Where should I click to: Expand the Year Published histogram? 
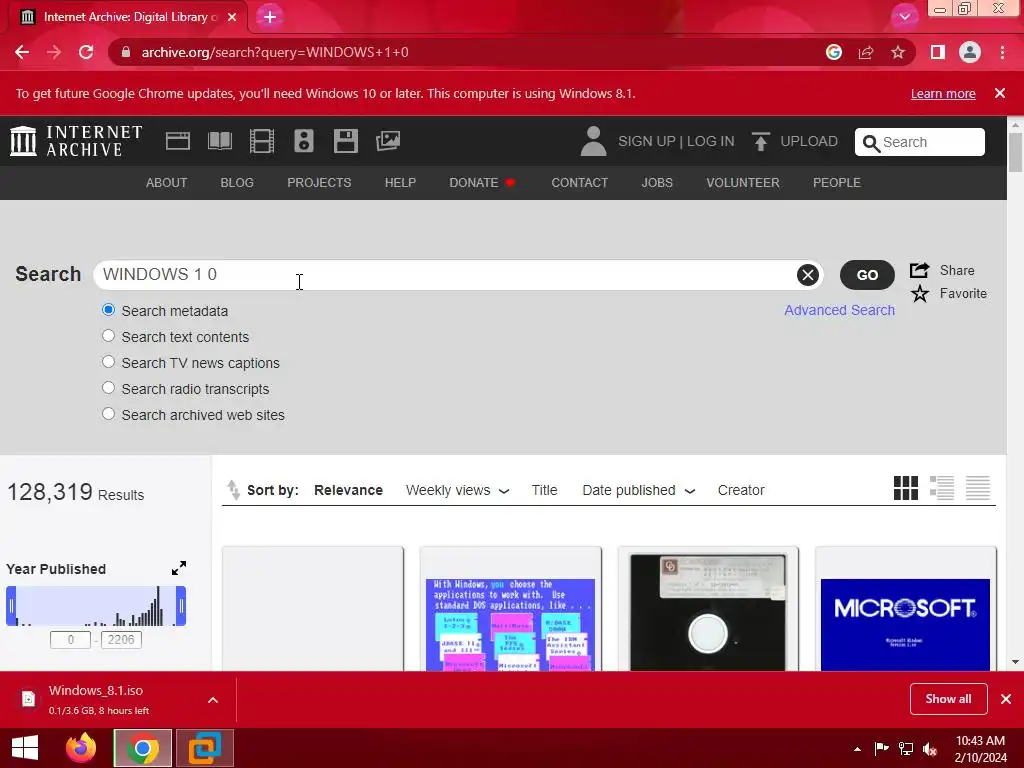pyautogui.click(x=179, y=568)
